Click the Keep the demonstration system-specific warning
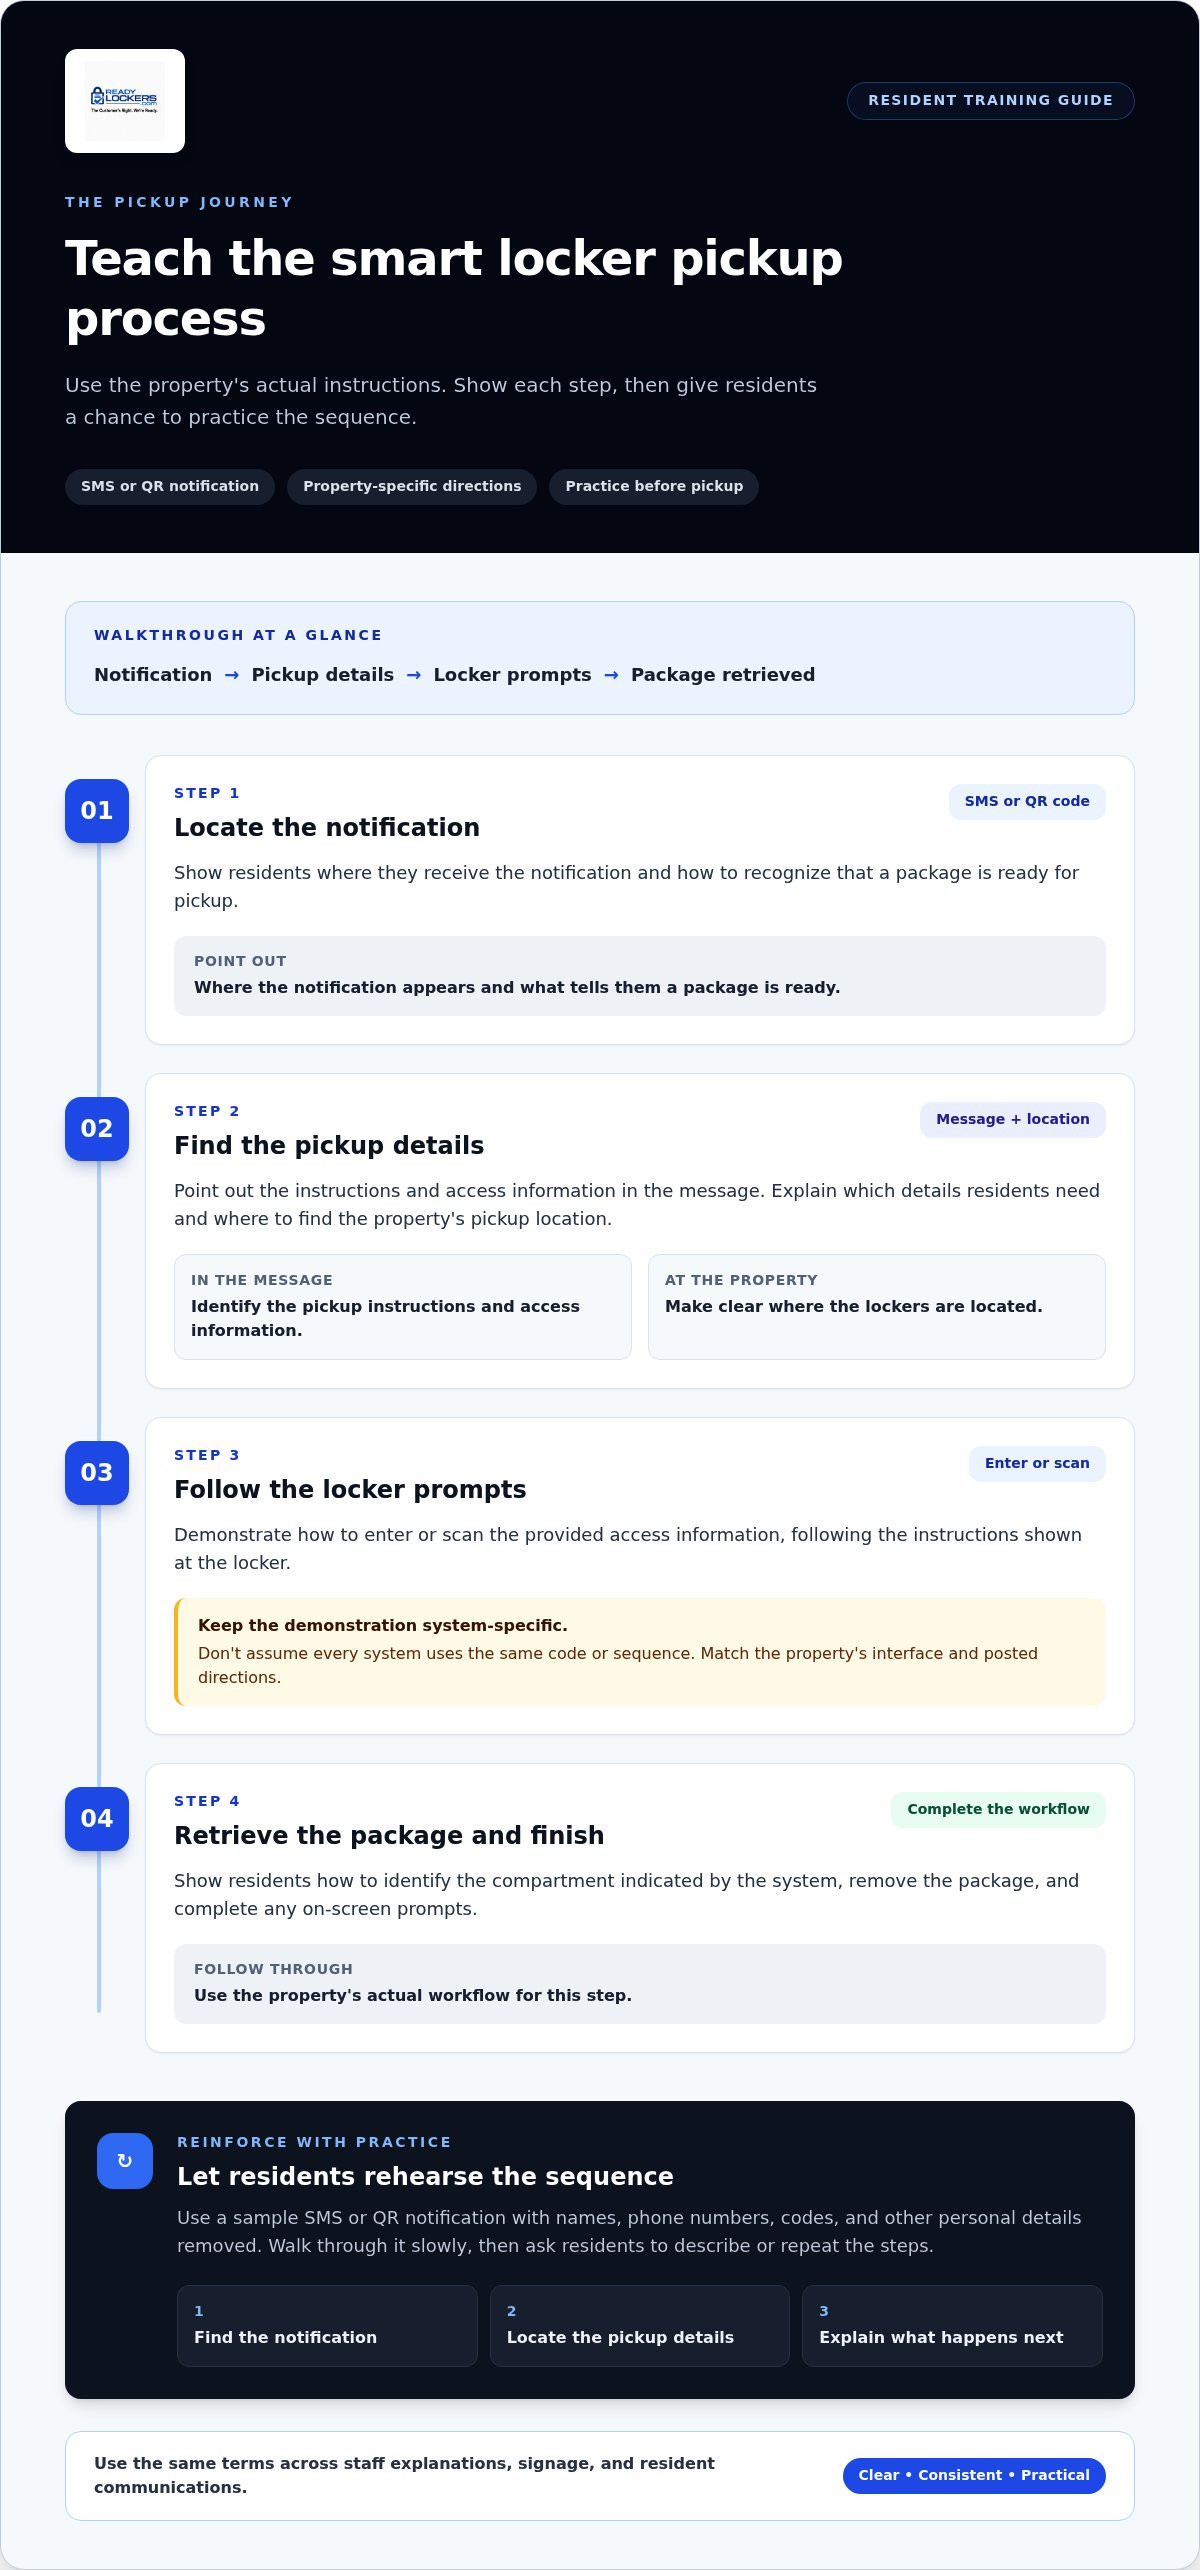Image resolution: width=1200 pixels, height=2570 pixels. tap(640, 1652)
